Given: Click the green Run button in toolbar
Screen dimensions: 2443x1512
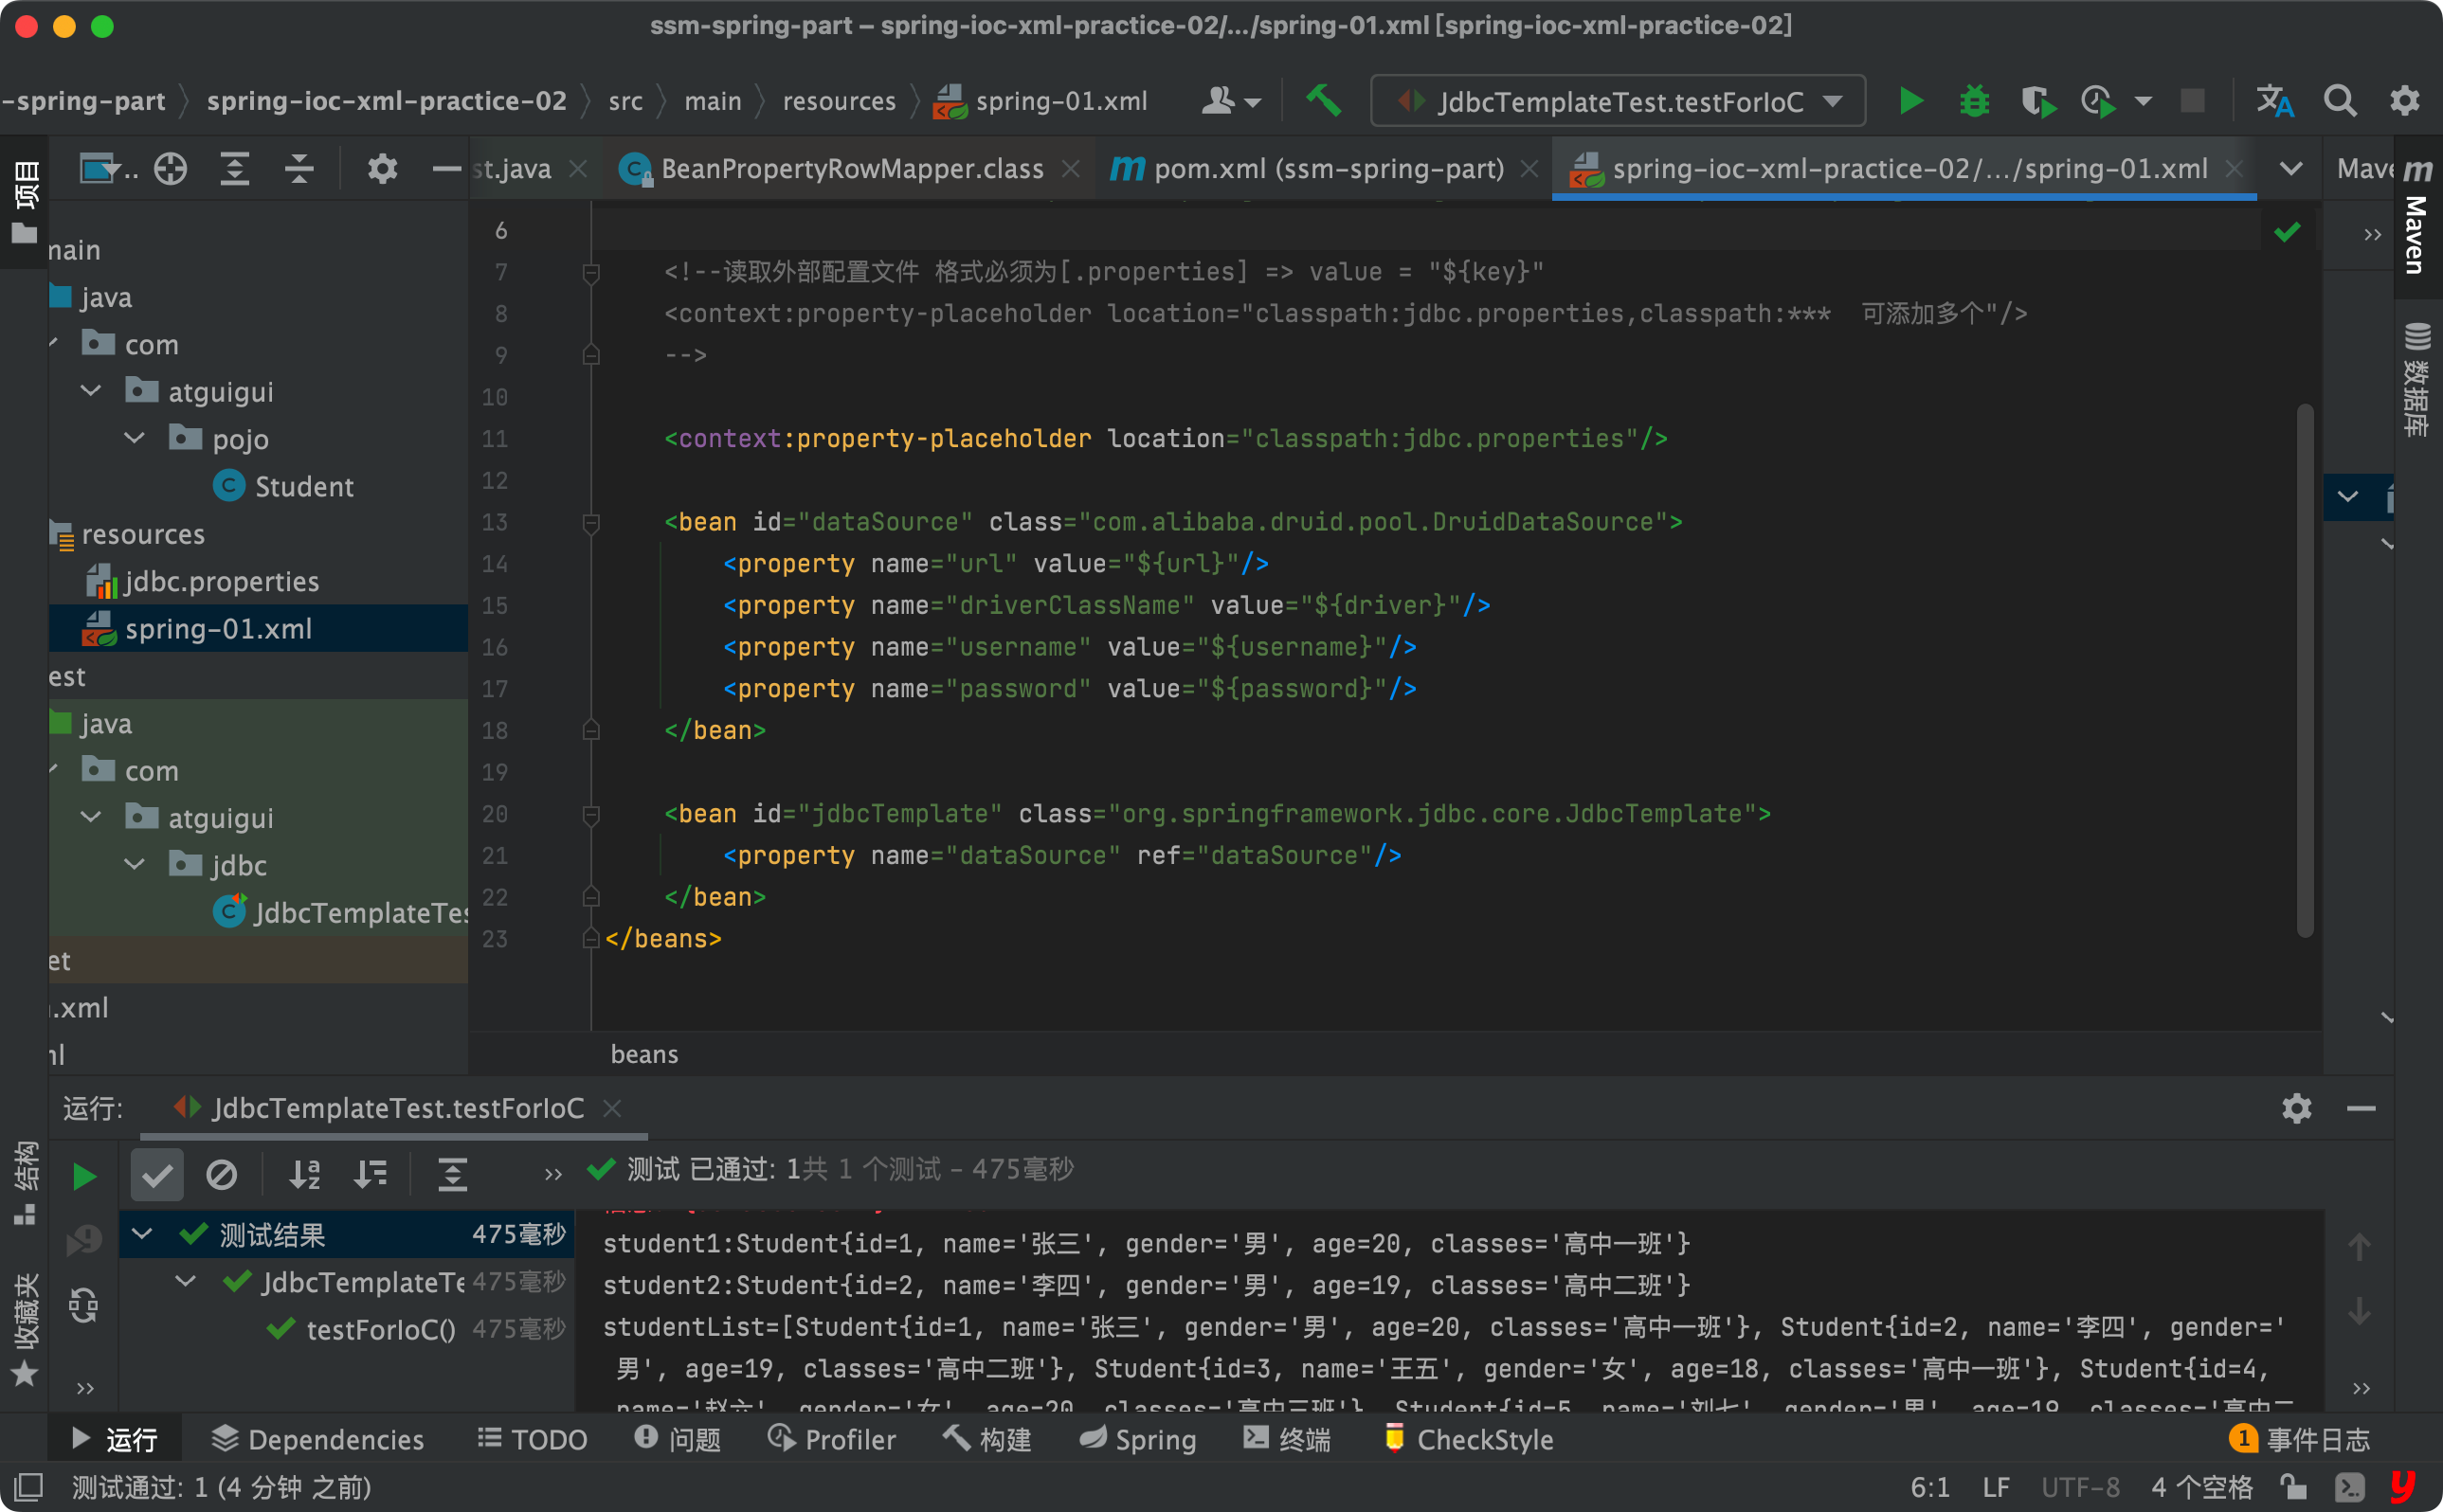Looking at the screenshot, I should (x=1911, y=101).
